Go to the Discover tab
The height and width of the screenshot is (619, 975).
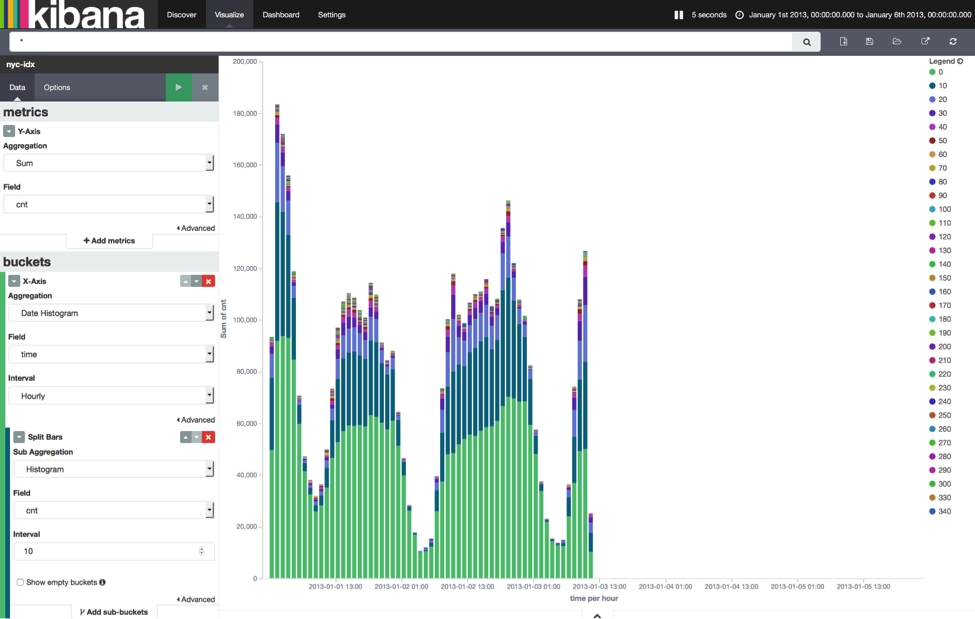click(182, 15)
